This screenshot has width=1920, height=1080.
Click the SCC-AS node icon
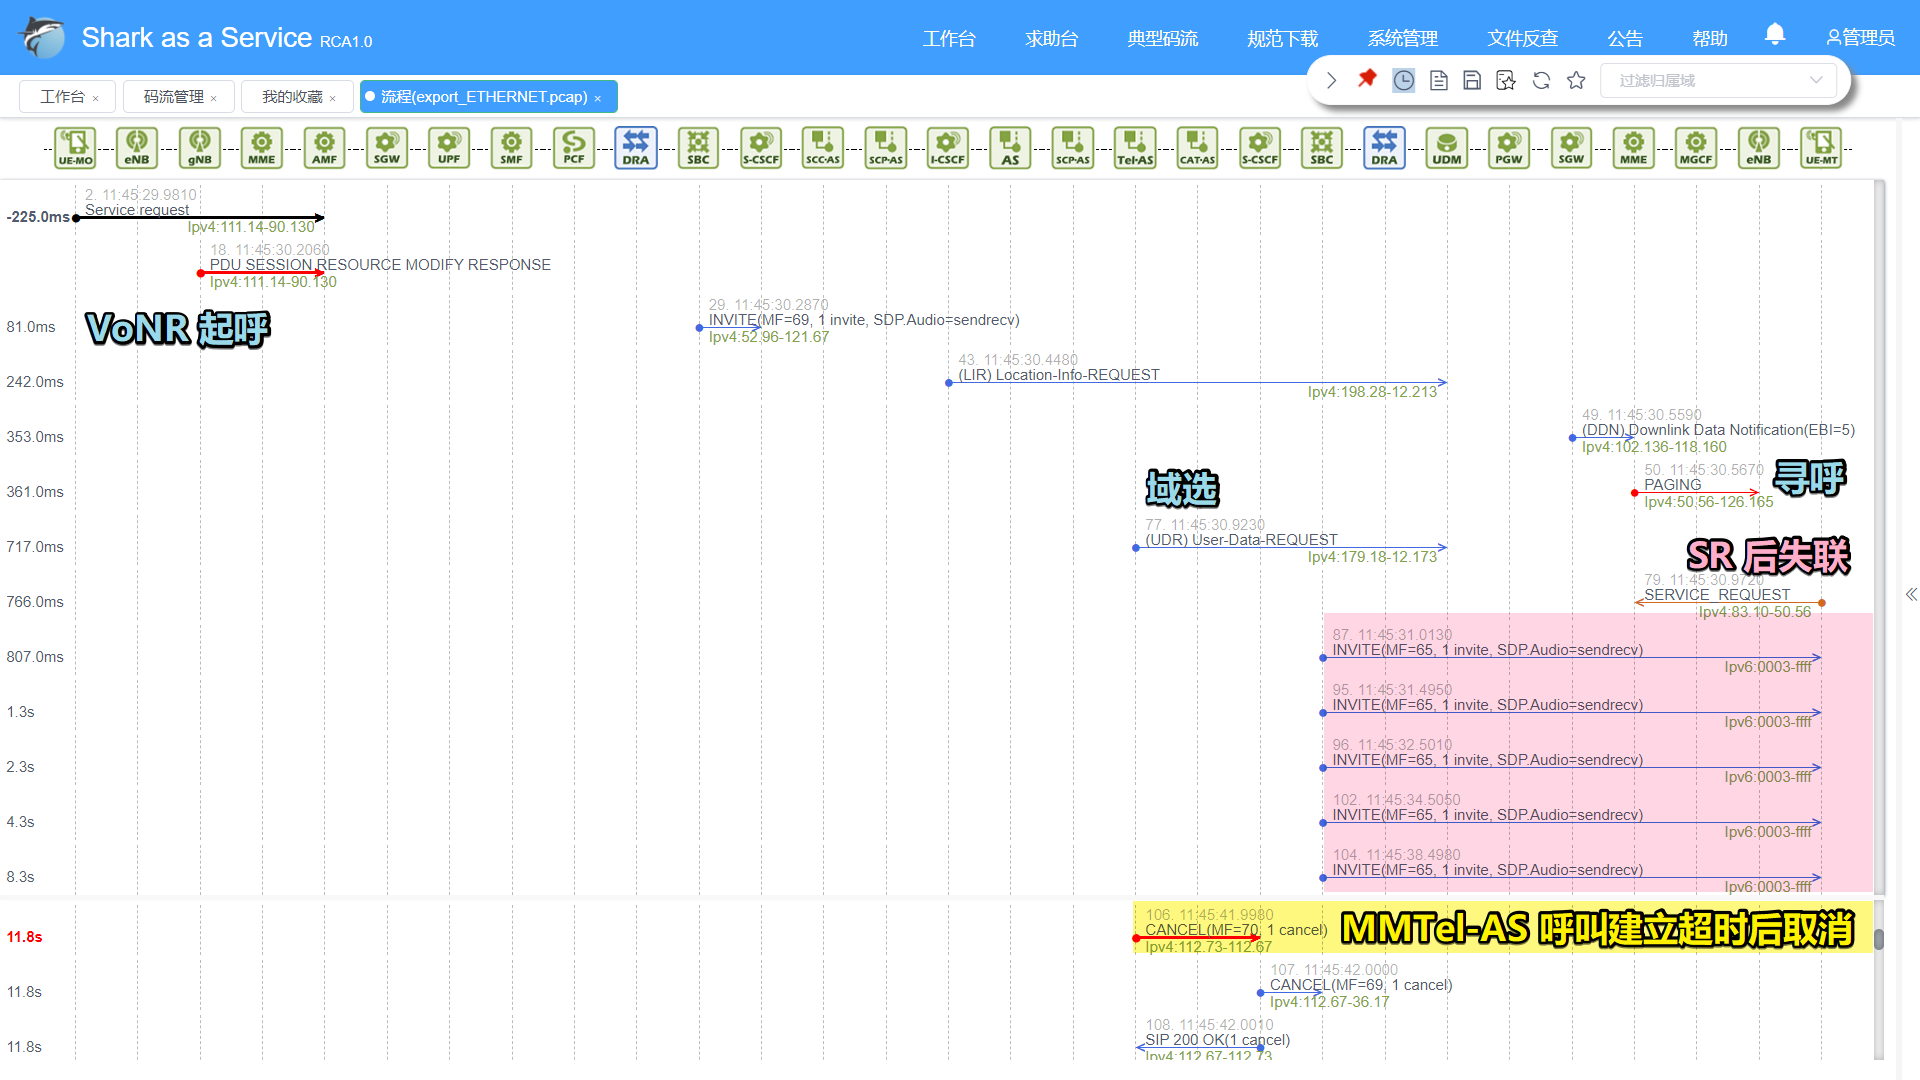pos(823,147)
